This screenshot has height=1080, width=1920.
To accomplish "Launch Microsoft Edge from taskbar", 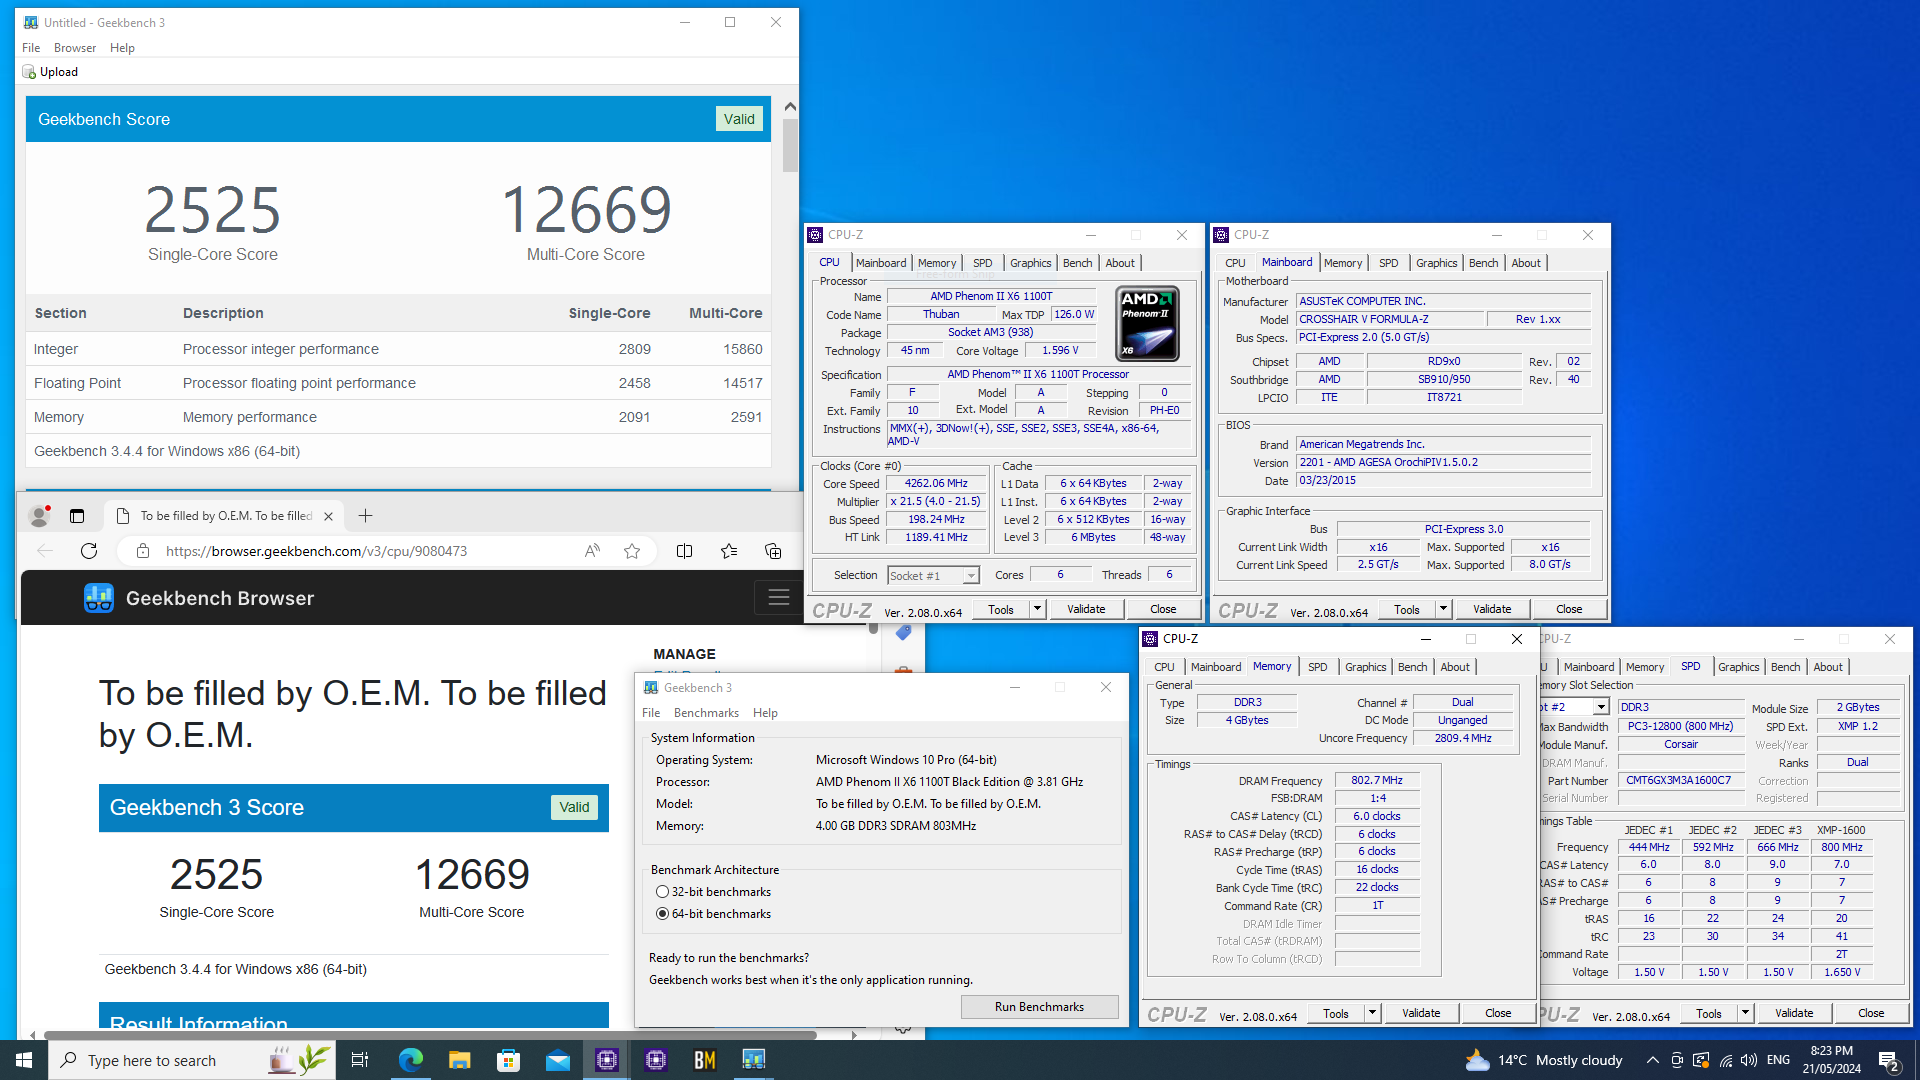I will 410,1060.
